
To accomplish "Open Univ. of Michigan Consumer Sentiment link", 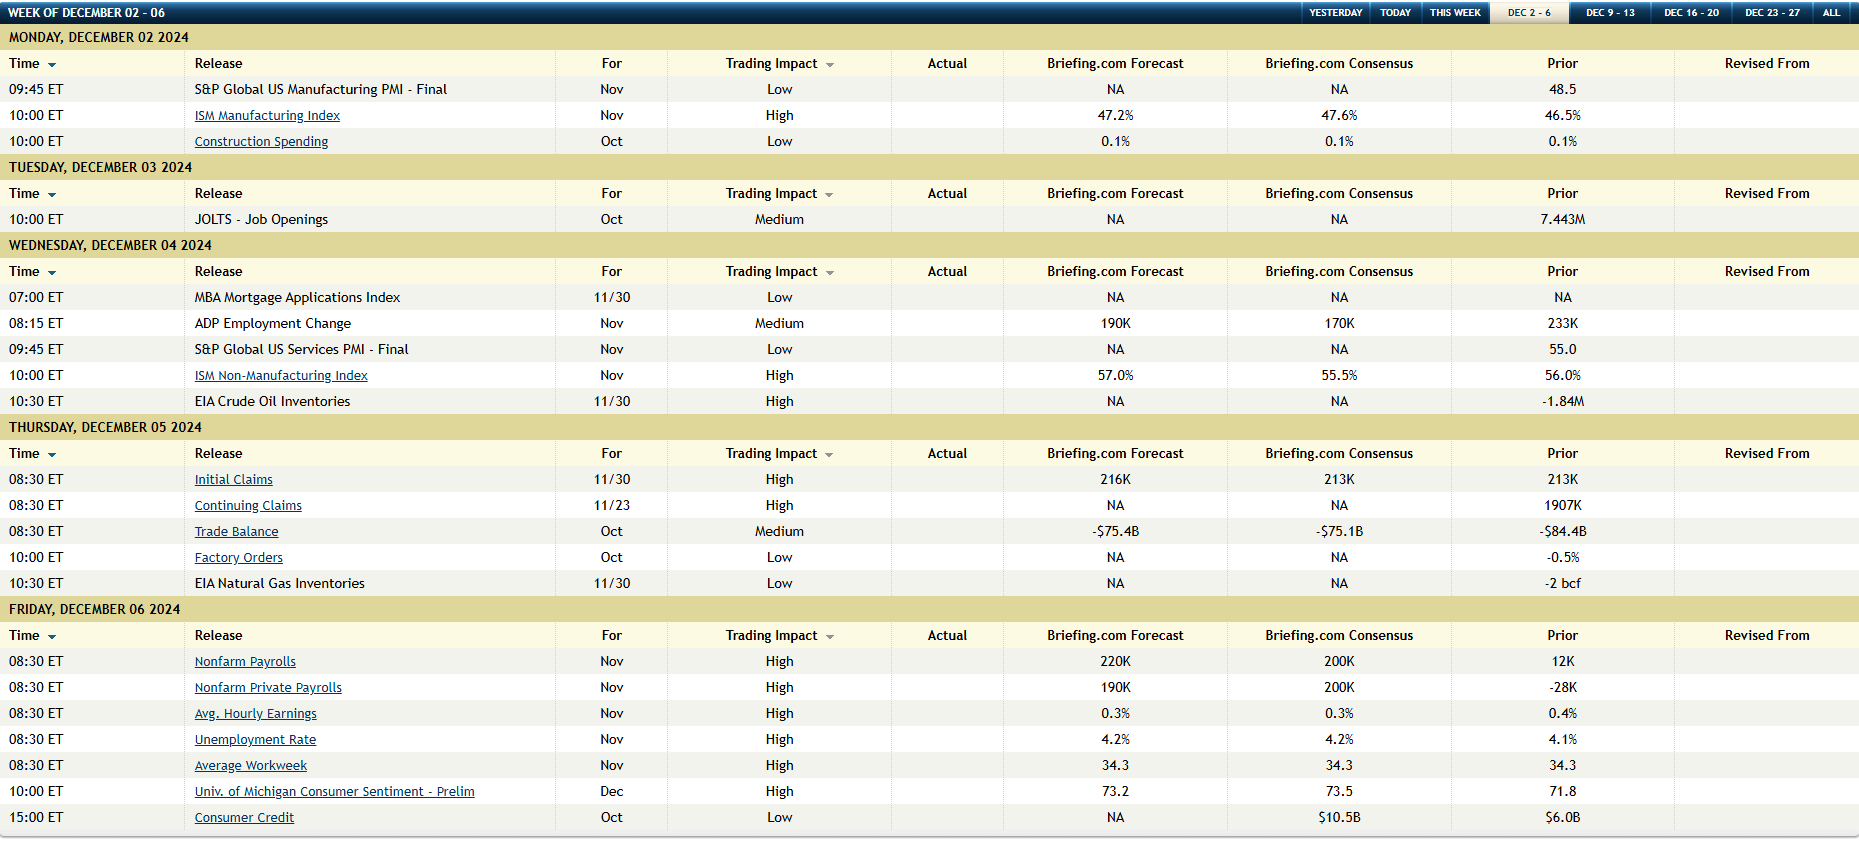I will point(334,792).
